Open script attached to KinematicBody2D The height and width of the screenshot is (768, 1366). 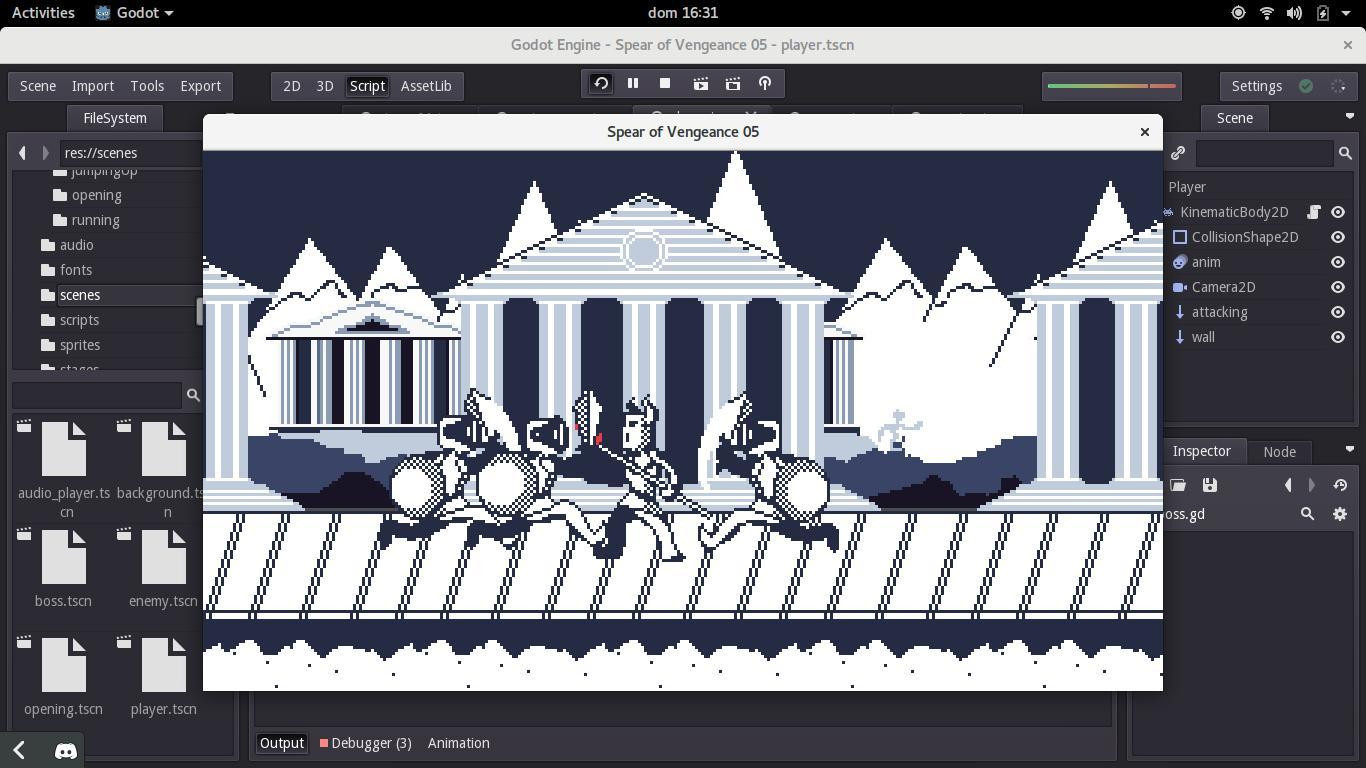(x=1314, y=212)
